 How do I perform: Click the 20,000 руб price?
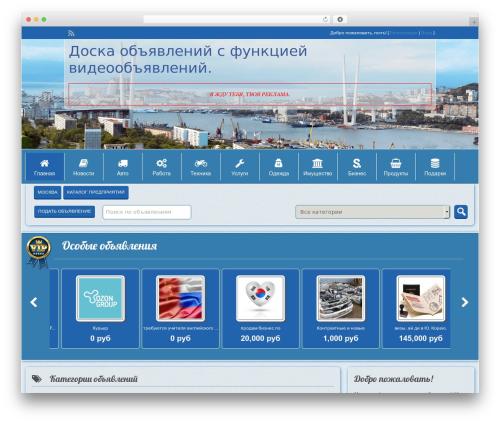tap(260, 338)
